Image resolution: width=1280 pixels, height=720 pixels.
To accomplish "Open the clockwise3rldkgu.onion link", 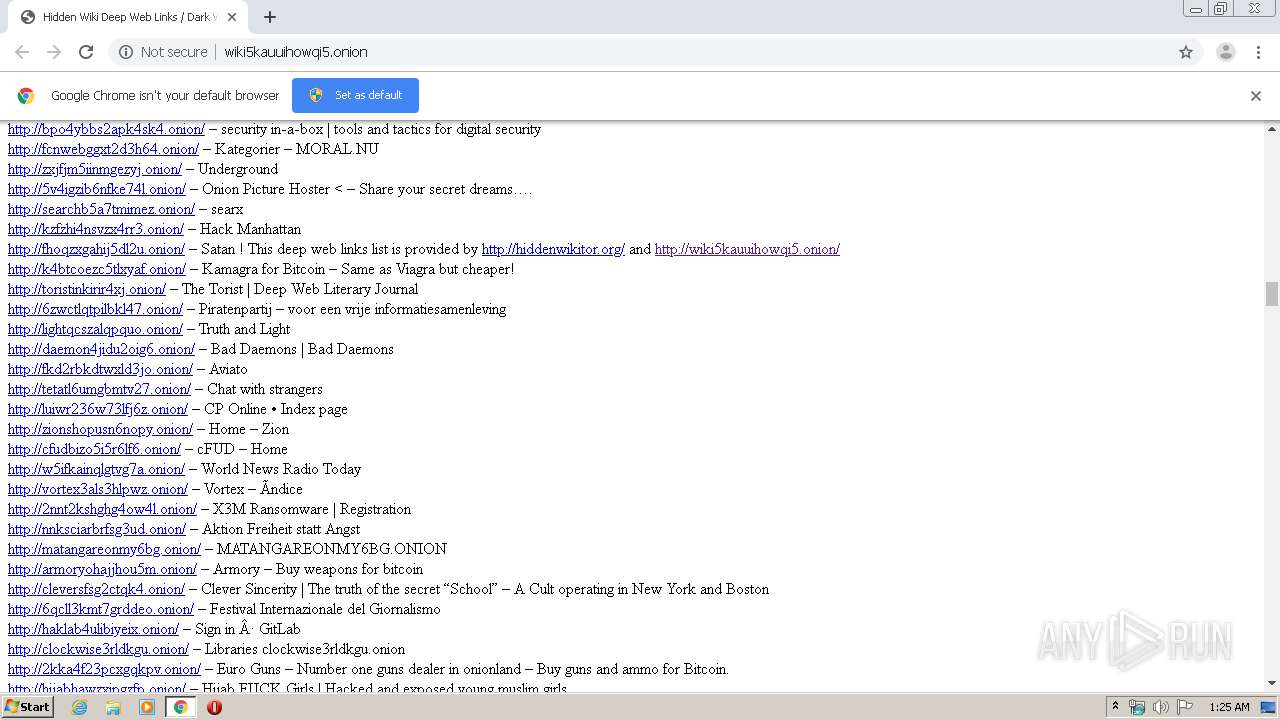I will pyautogui.click(x=98, y=649).
